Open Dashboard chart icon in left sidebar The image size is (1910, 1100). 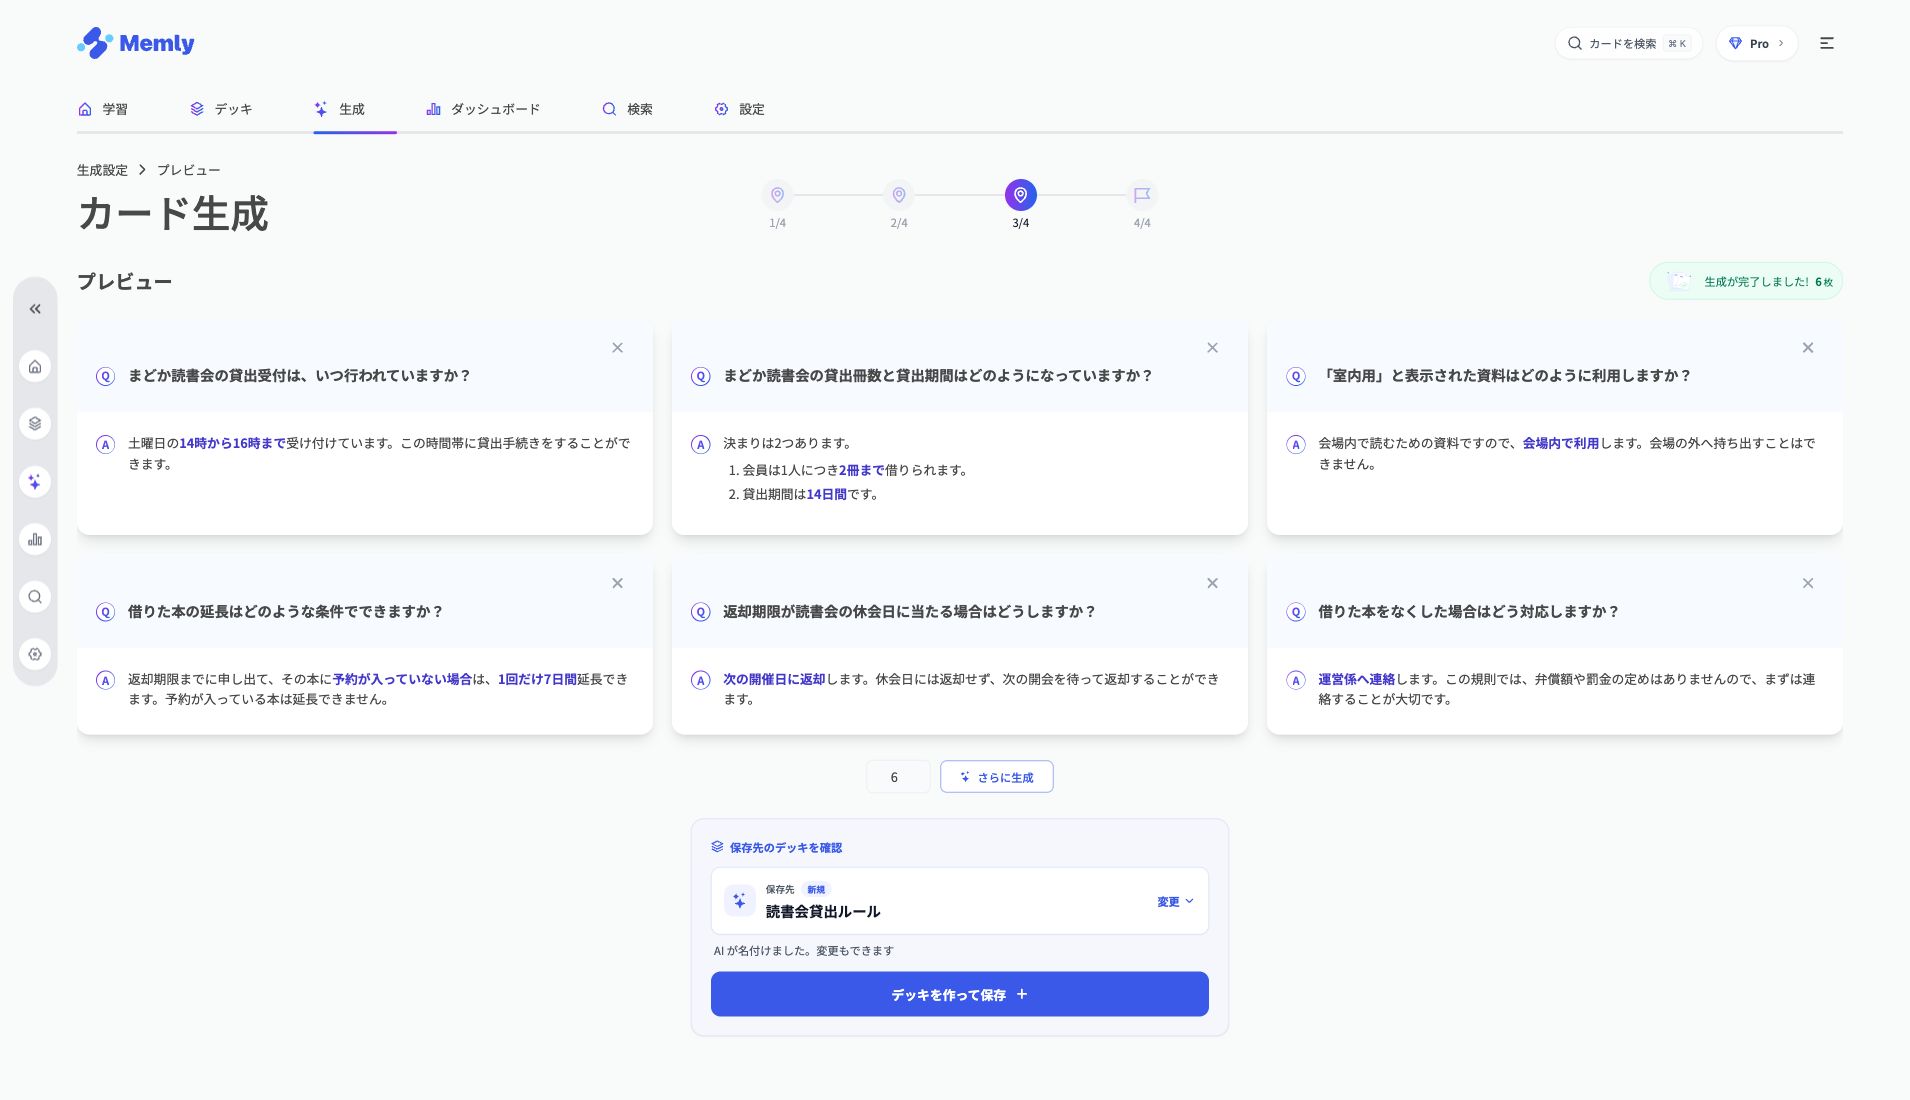[35, 539]
